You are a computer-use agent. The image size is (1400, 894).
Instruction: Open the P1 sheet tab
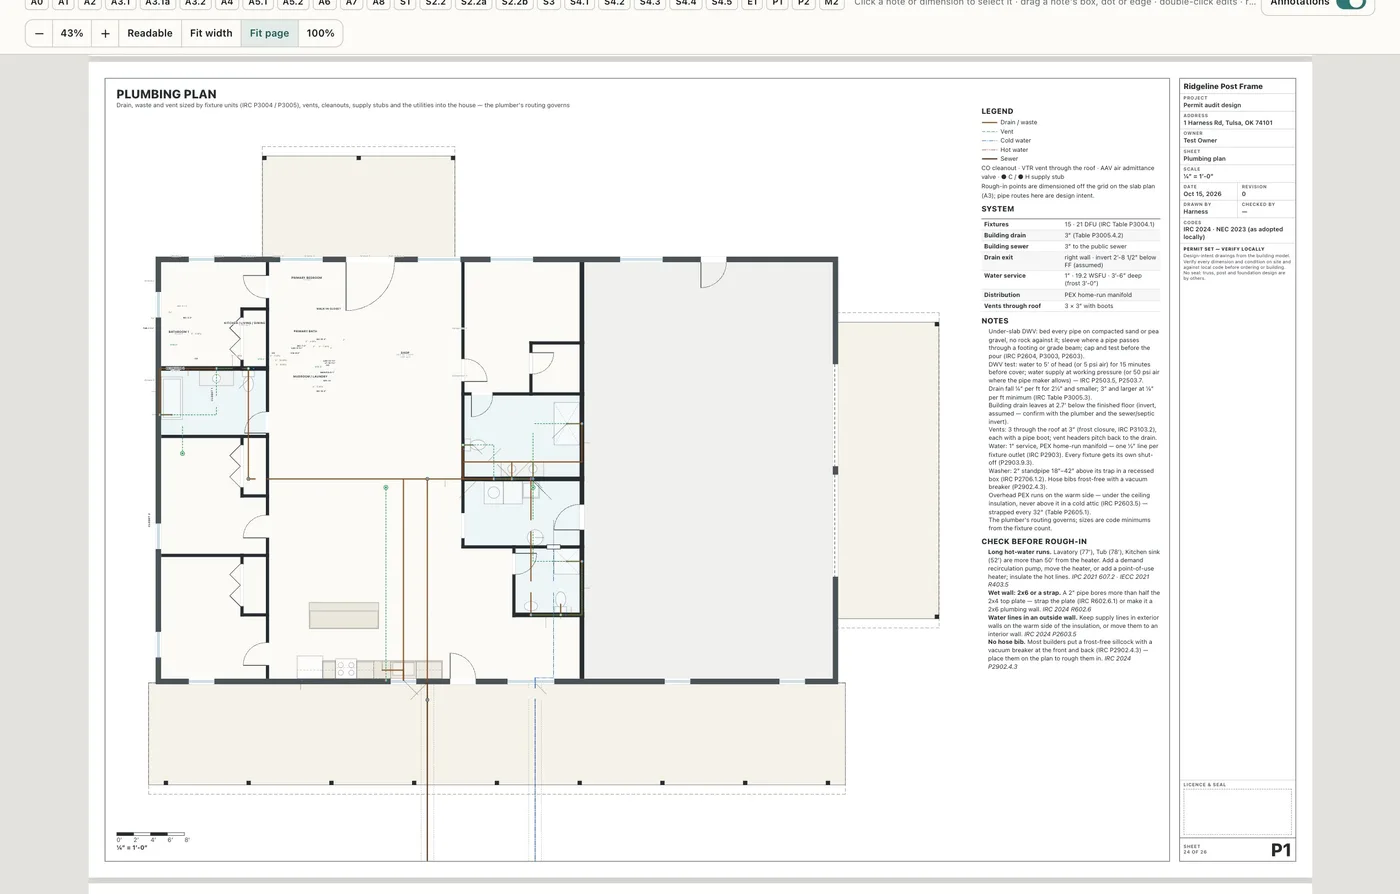click(777, 3)
